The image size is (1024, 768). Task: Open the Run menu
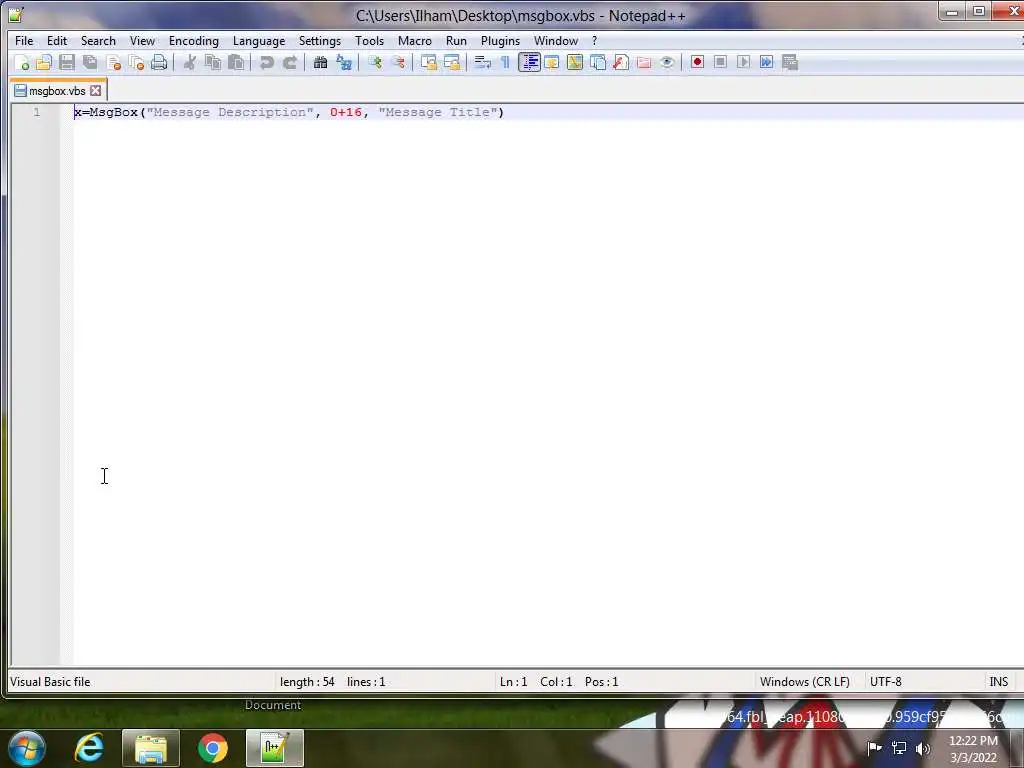pyautogui.click(x=456, y=40)
